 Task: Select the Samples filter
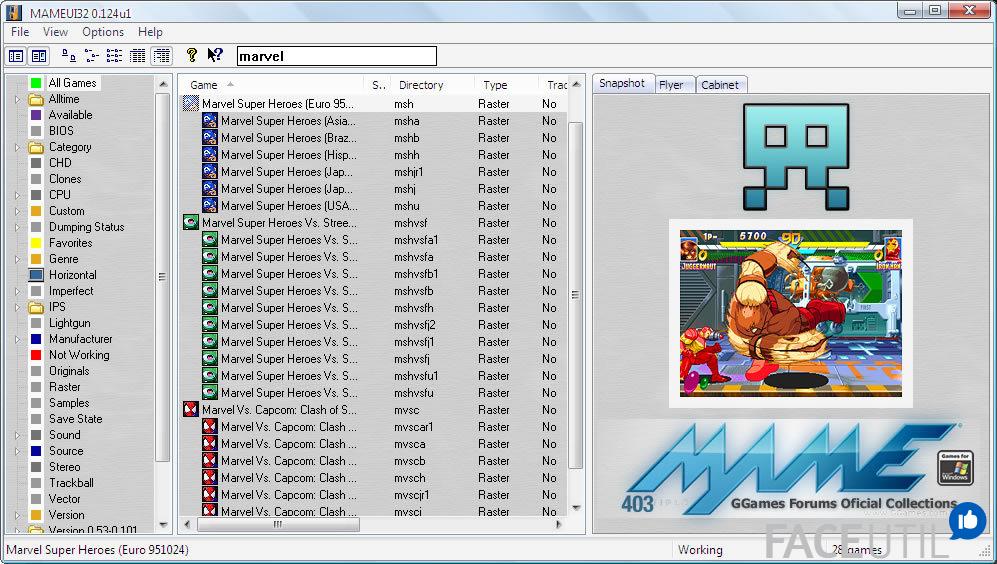(x=69, y=402)
